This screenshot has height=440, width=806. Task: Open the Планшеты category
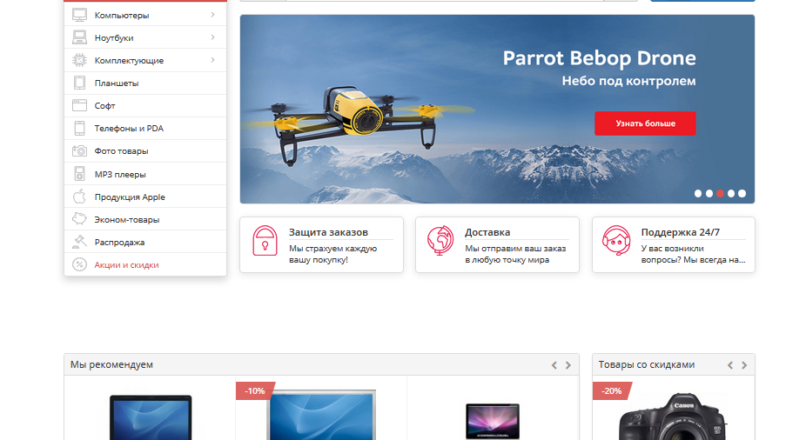(x=117, y=83)
